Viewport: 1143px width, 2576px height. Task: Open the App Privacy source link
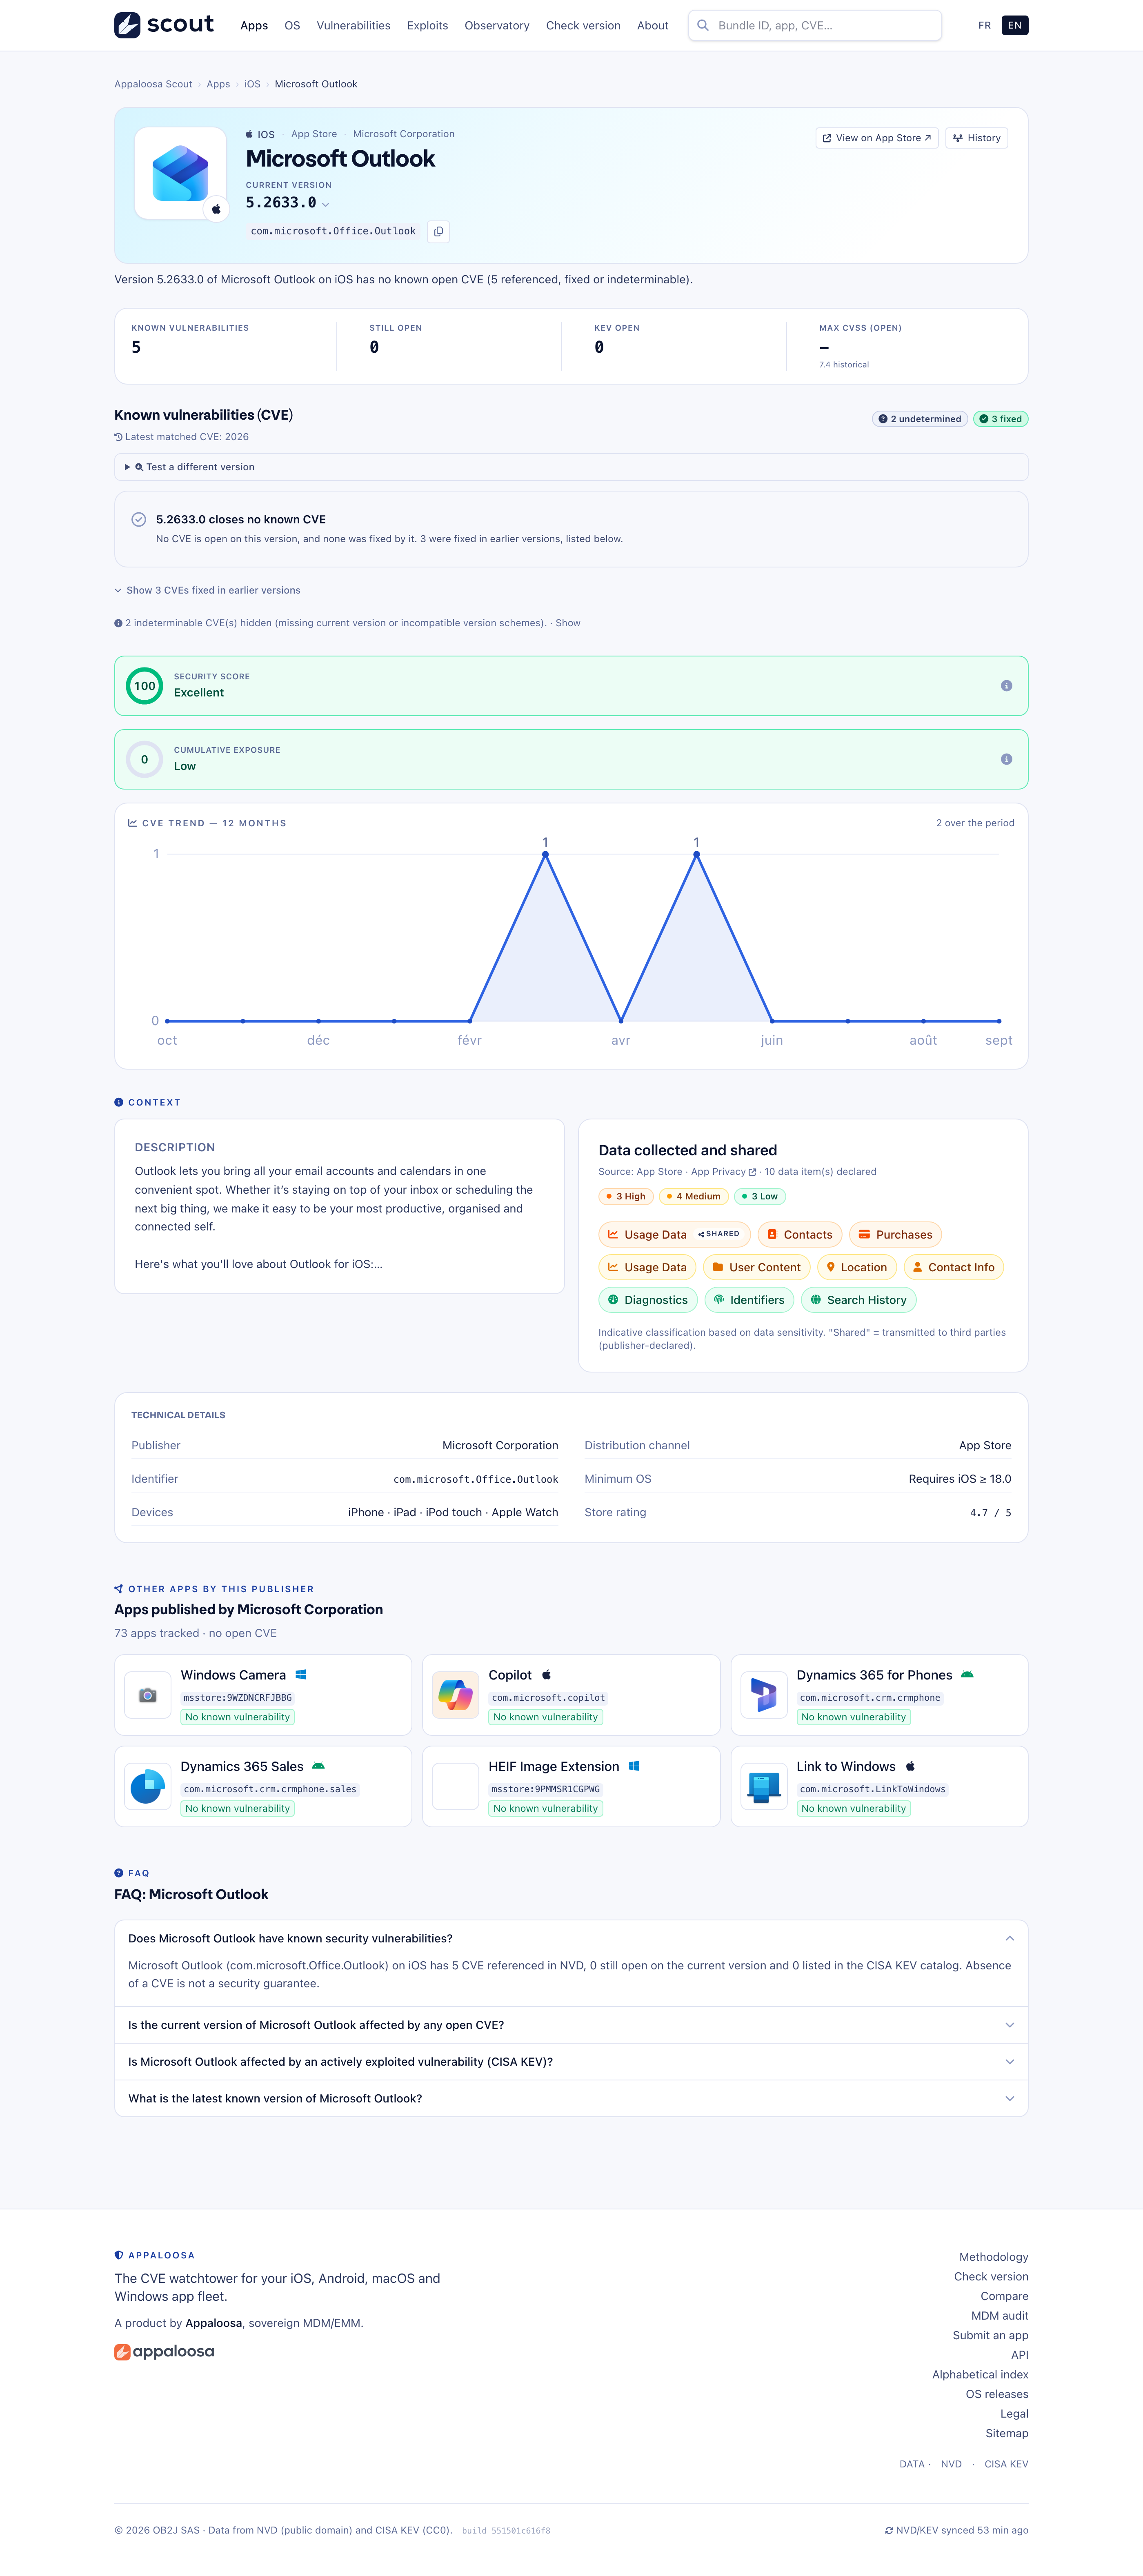pos(723,1172)
